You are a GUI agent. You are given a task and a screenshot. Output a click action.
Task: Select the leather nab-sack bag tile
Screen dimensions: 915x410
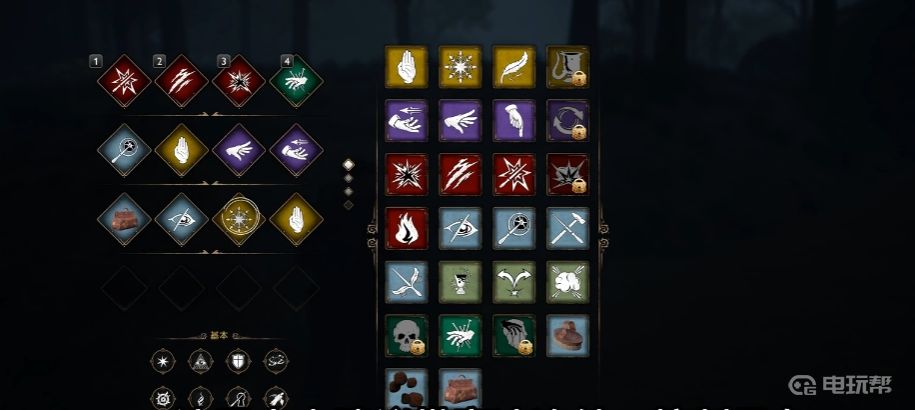[460, 388]
